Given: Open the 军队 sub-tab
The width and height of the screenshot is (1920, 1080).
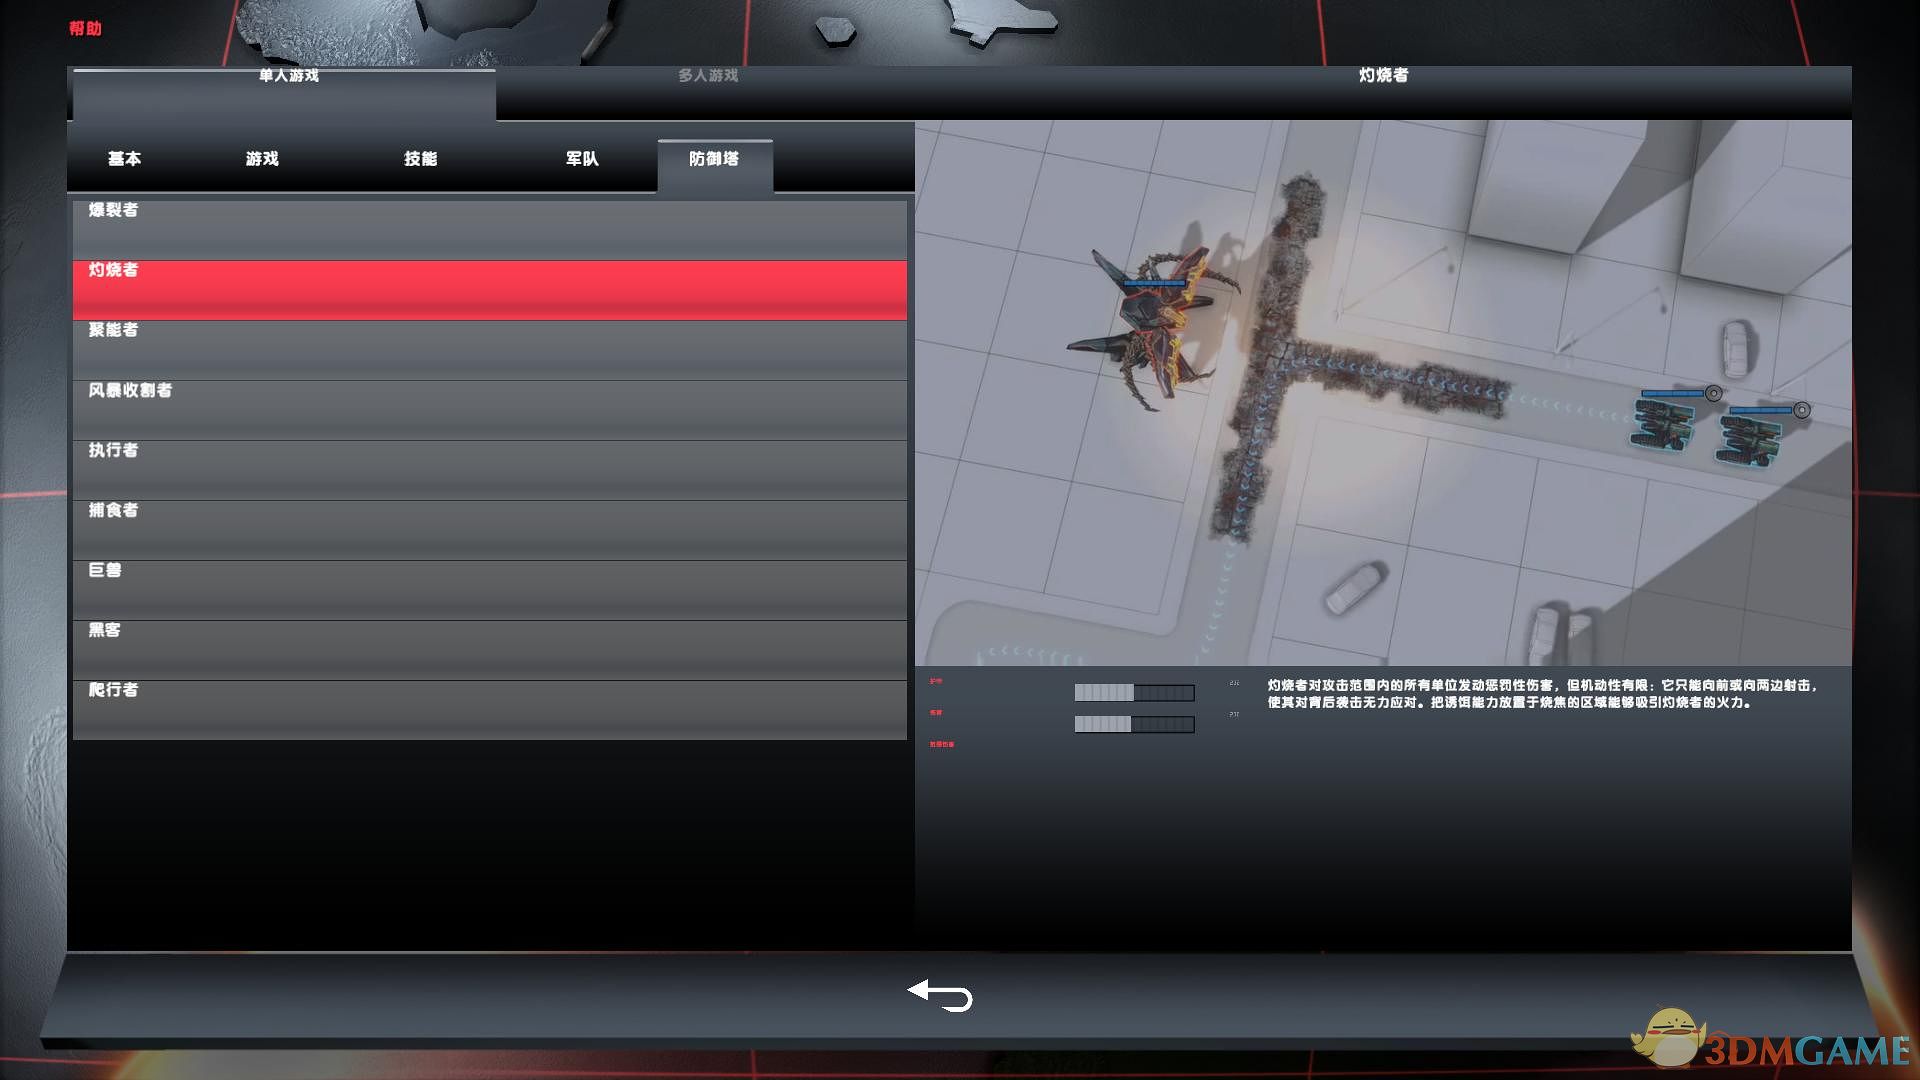Looking at the screenshot, I should coord(582,159).
